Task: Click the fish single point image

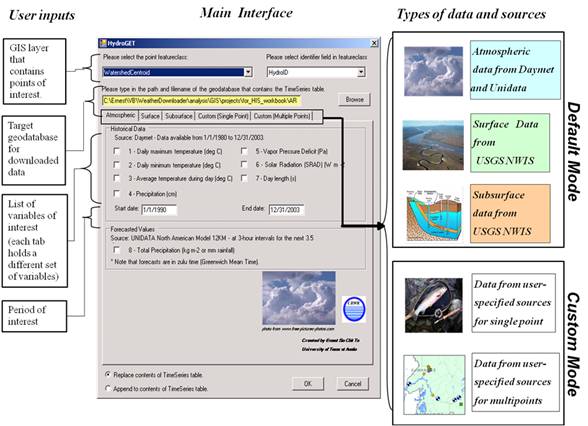Action: tap(434, 305)
